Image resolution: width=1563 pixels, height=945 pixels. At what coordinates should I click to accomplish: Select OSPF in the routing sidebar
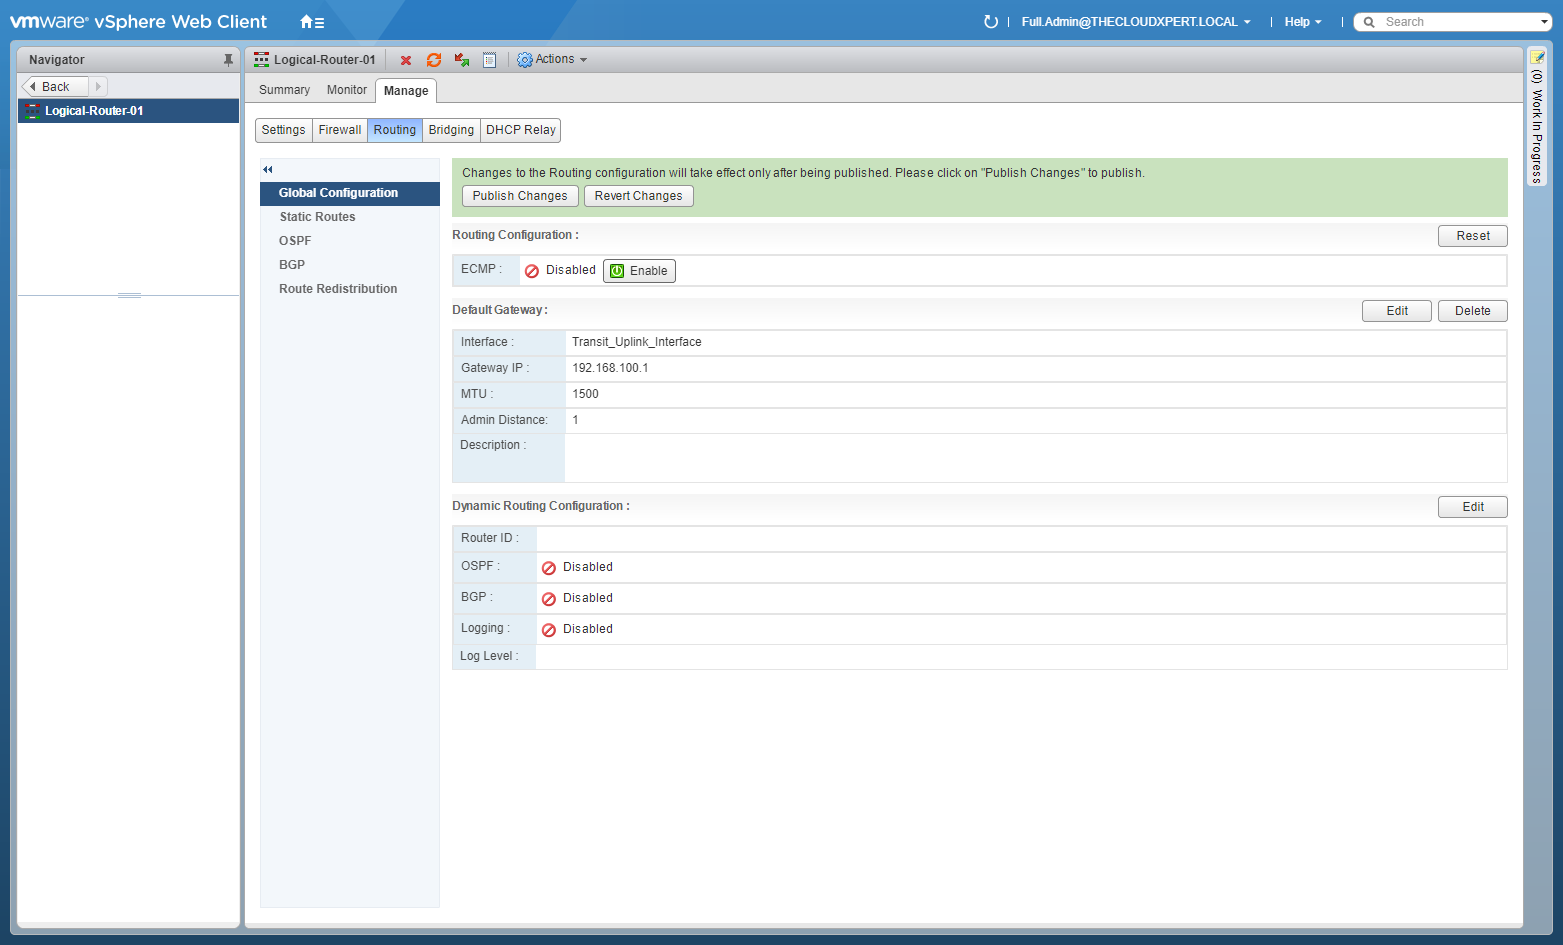(295, 241)
